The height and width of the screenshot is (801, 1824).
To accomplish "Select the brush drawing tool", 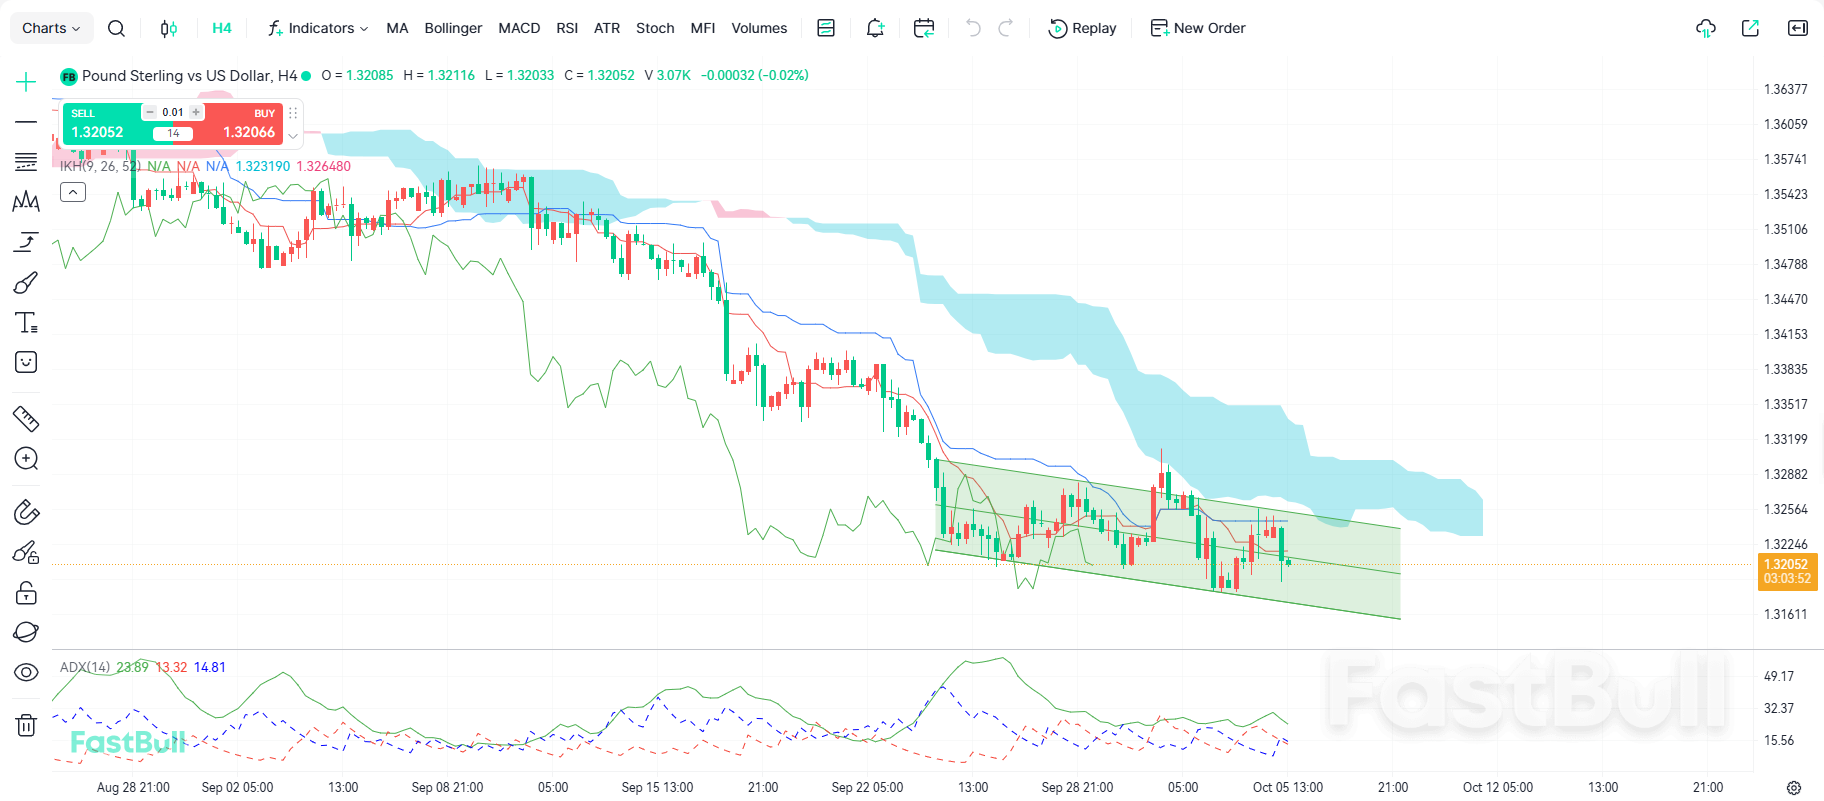I will tap(26, 283).
